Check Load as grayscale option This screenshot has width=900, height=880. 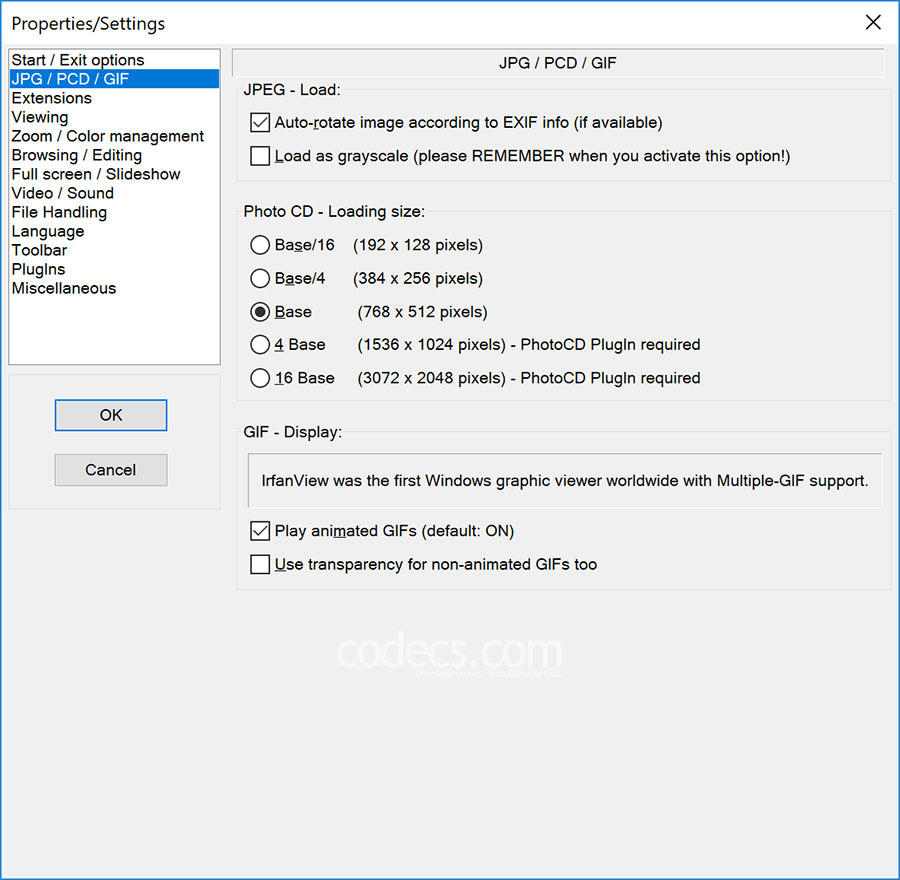coord(260,156)
